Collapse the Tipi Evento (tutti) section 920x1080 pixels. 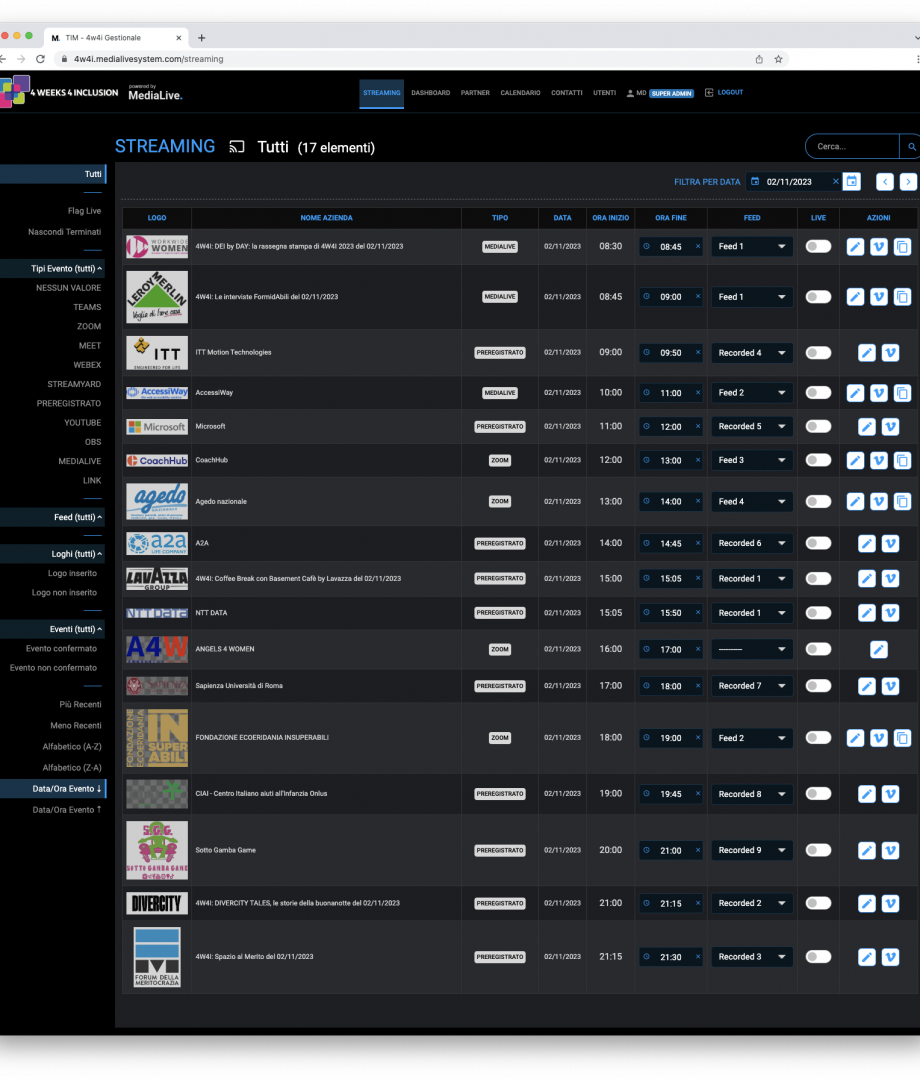point(66,269)
